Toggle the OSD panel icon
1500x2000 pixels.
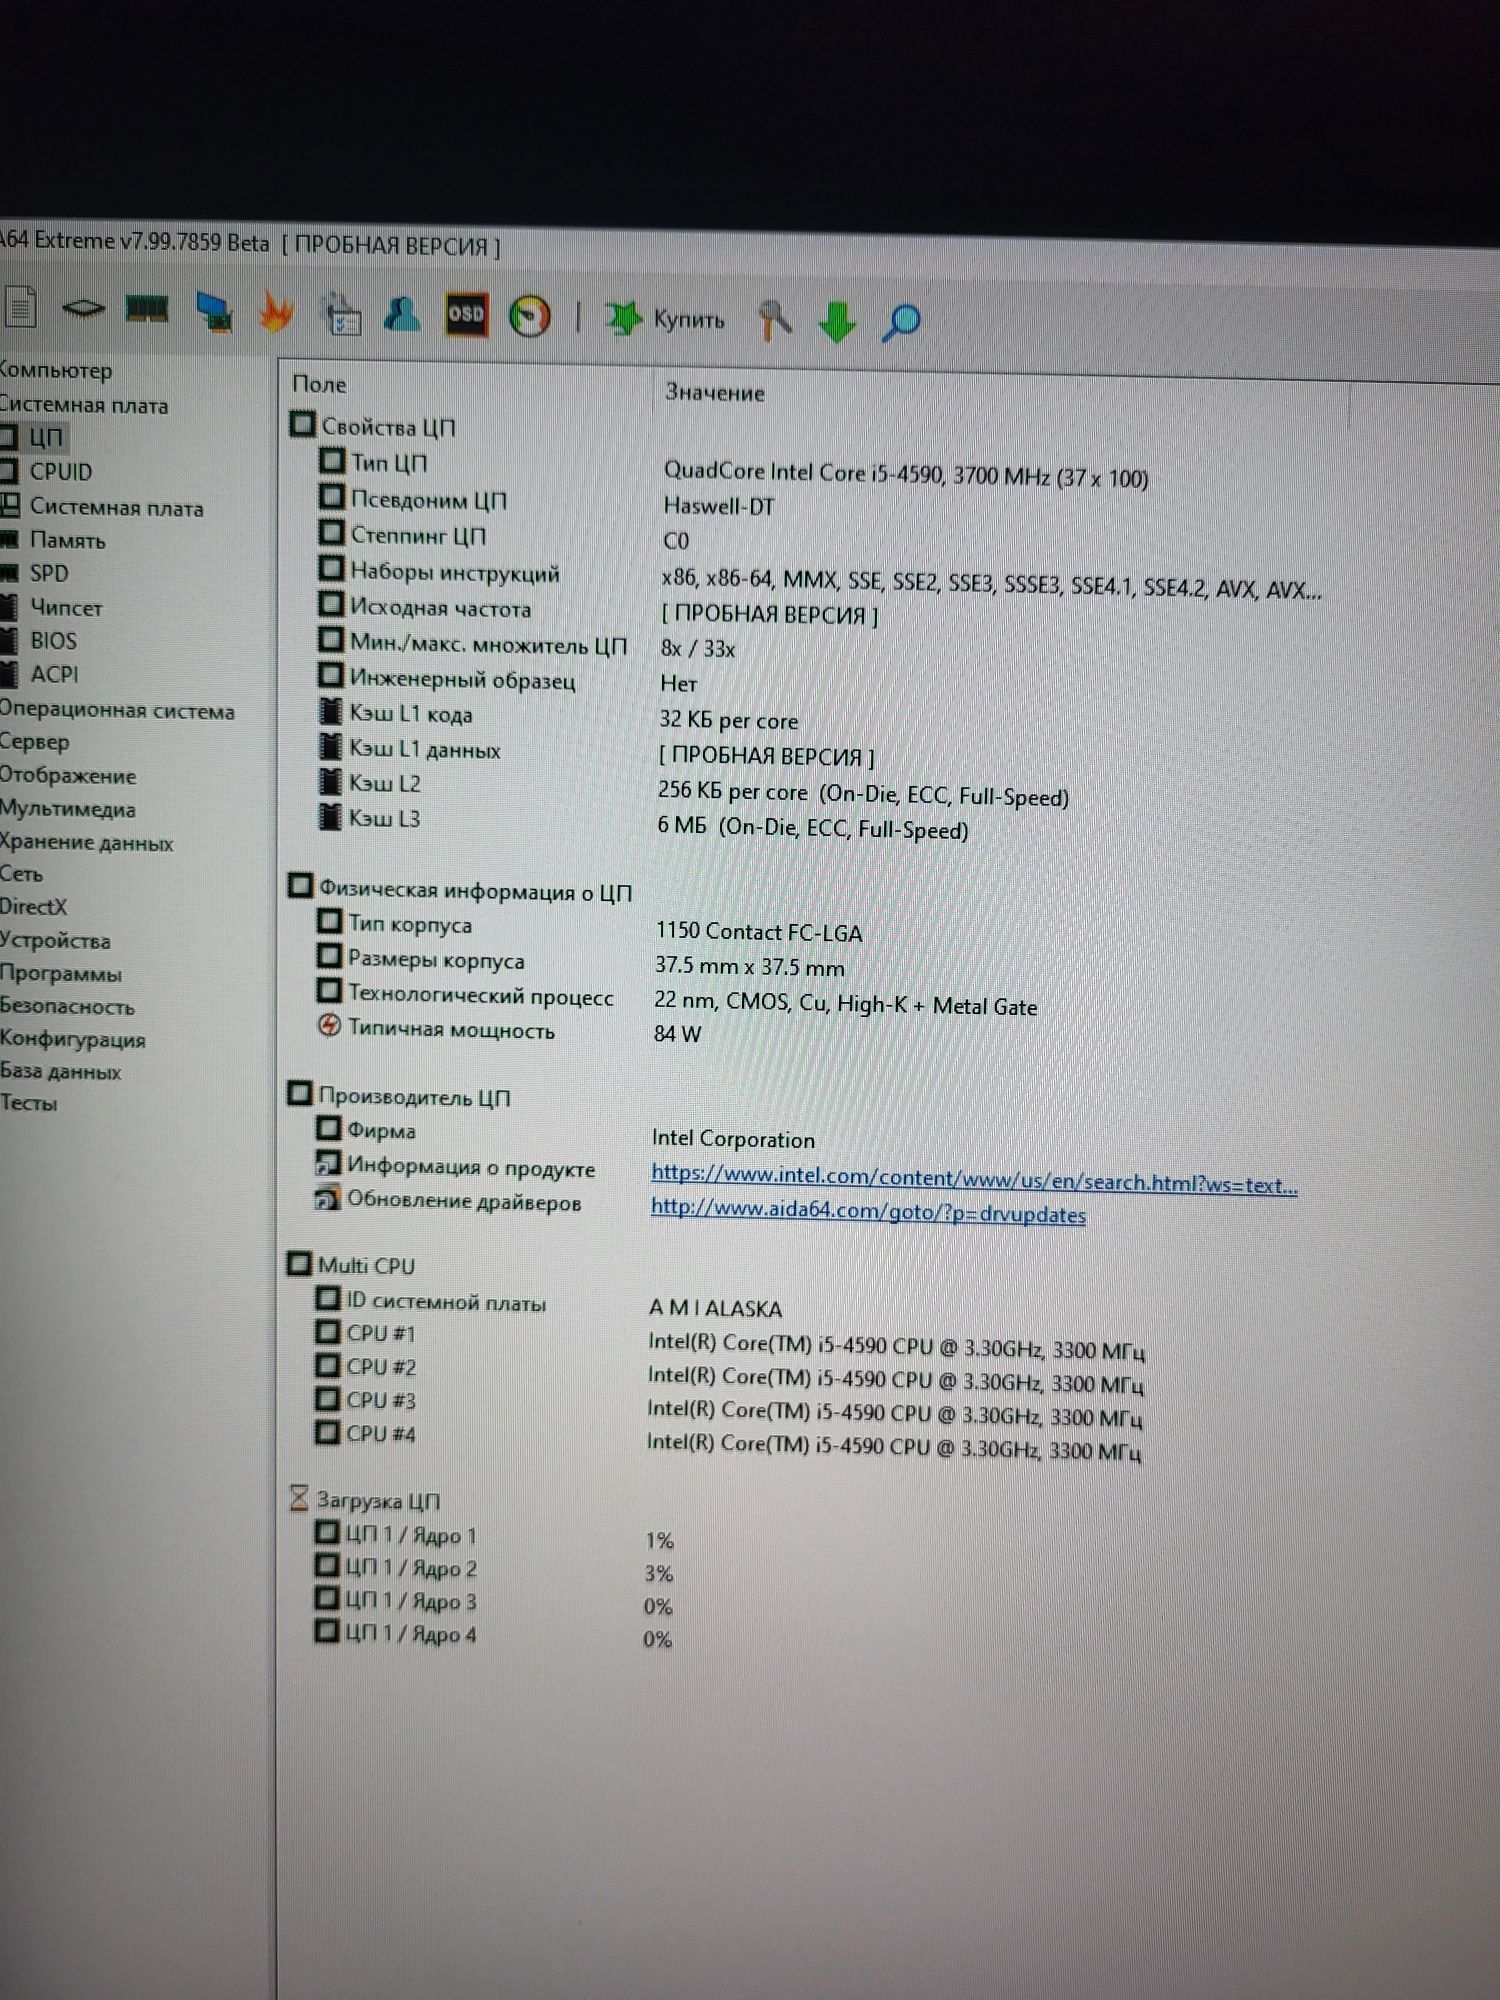point(466,315)
